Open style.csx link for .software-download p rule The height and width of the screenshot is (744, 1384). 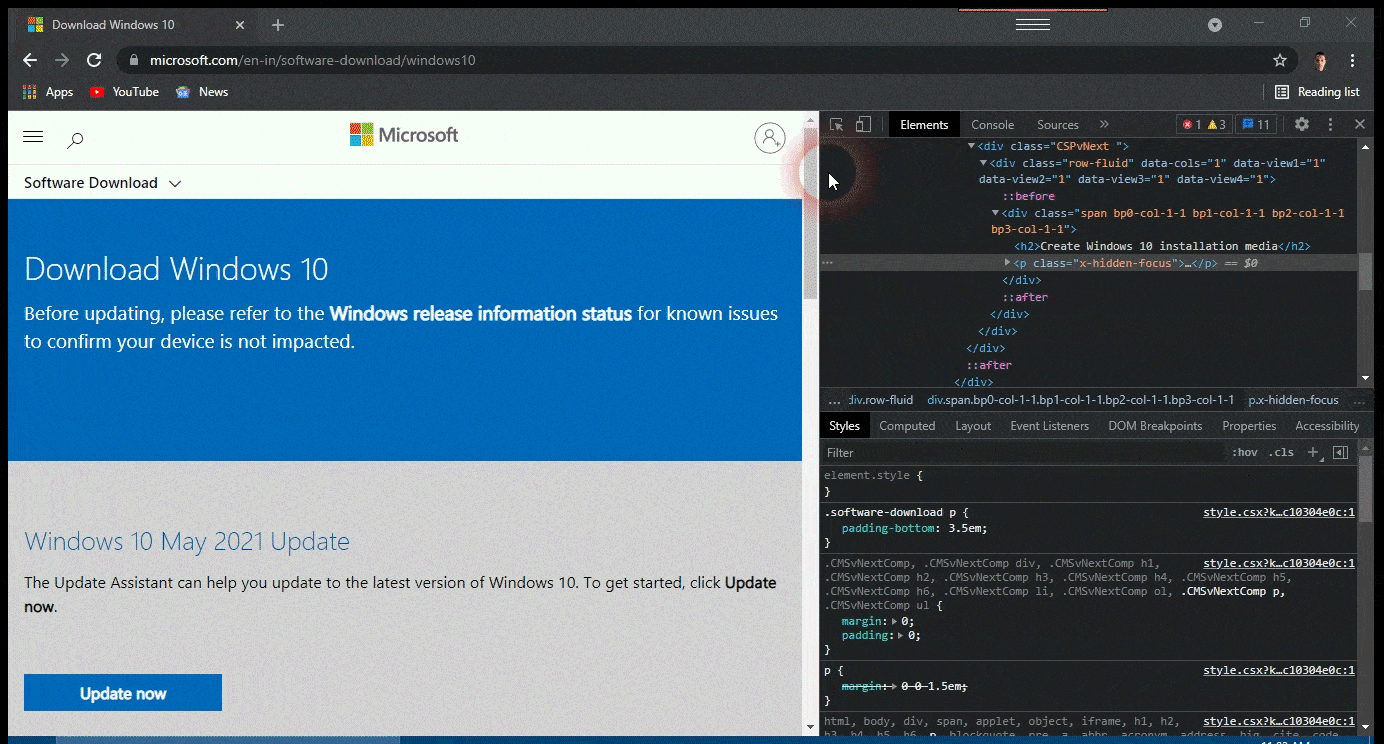point(1279,512)
